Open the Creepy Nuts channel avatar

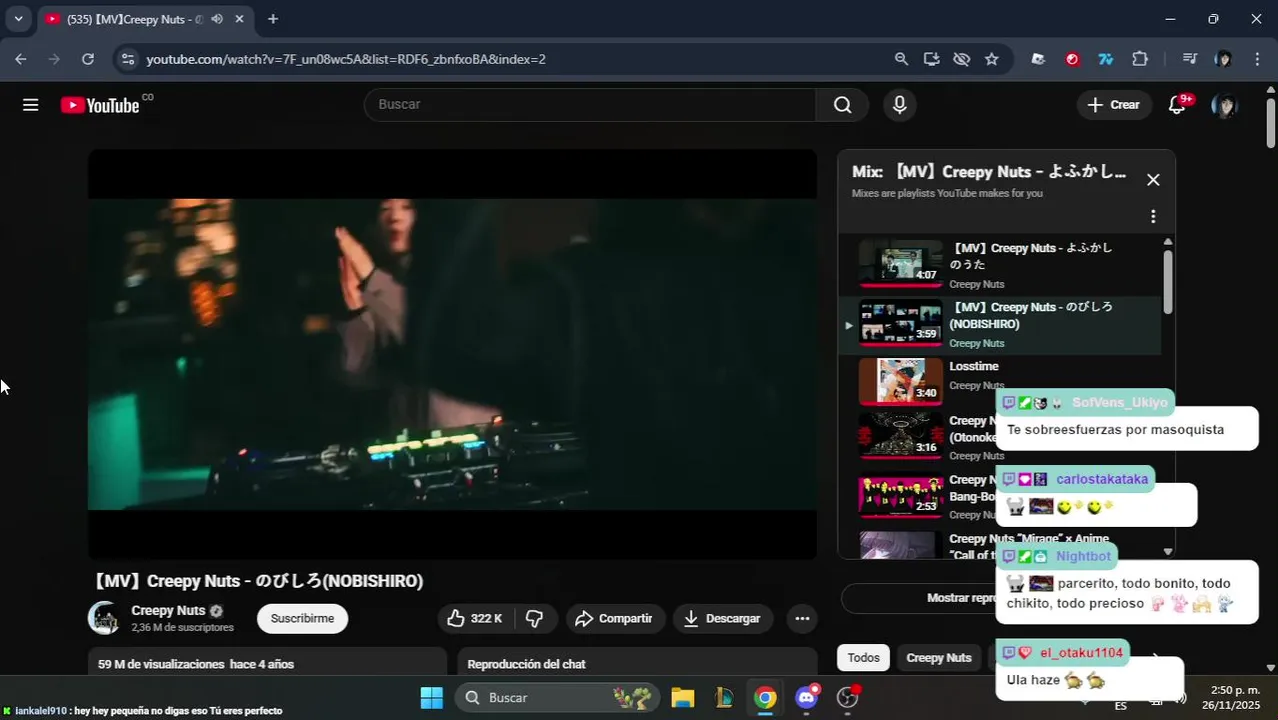104,618
